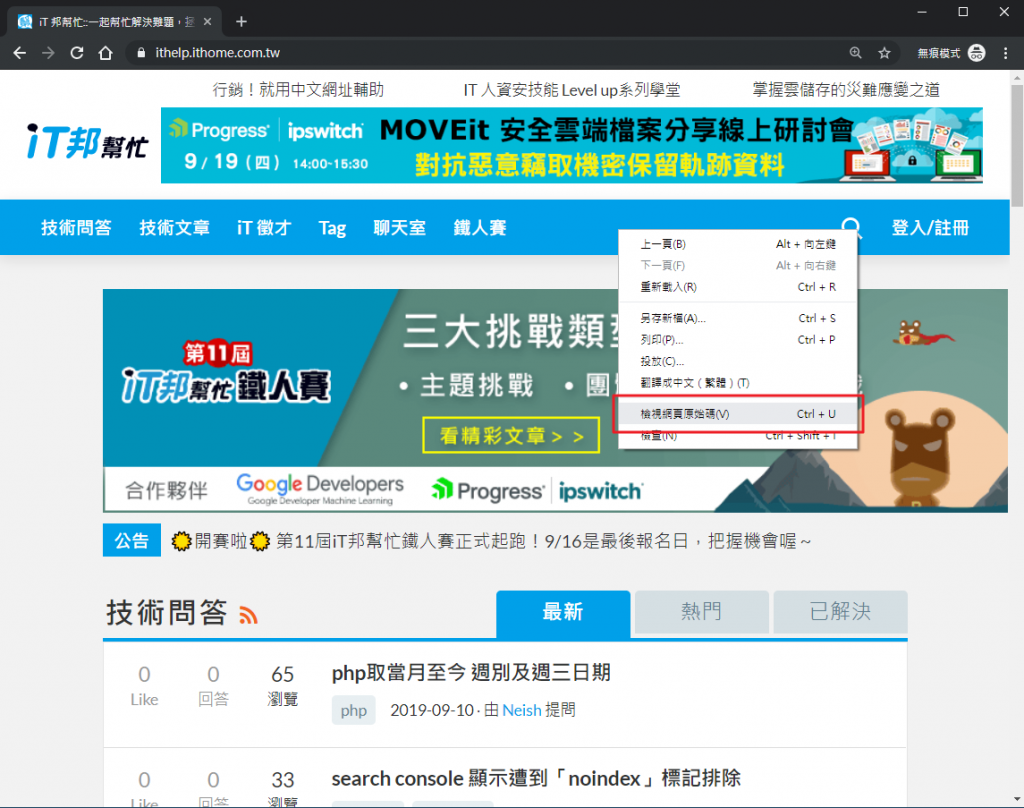This screenshot has height=808, width=1024.
Task: Choose 投放(C)... from context menu
Action: point(738,361)
